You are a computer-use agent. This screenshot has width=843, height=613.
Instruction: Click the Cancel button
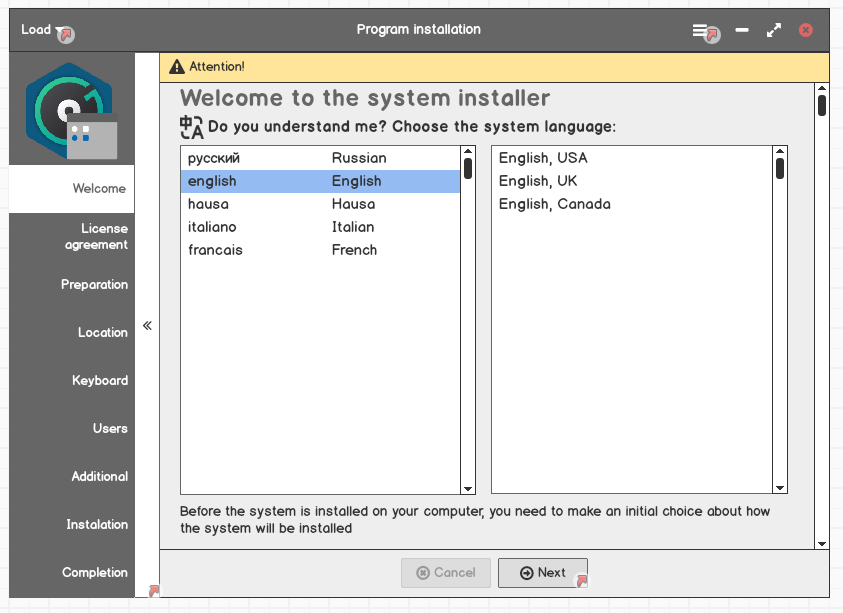[446, 573]
